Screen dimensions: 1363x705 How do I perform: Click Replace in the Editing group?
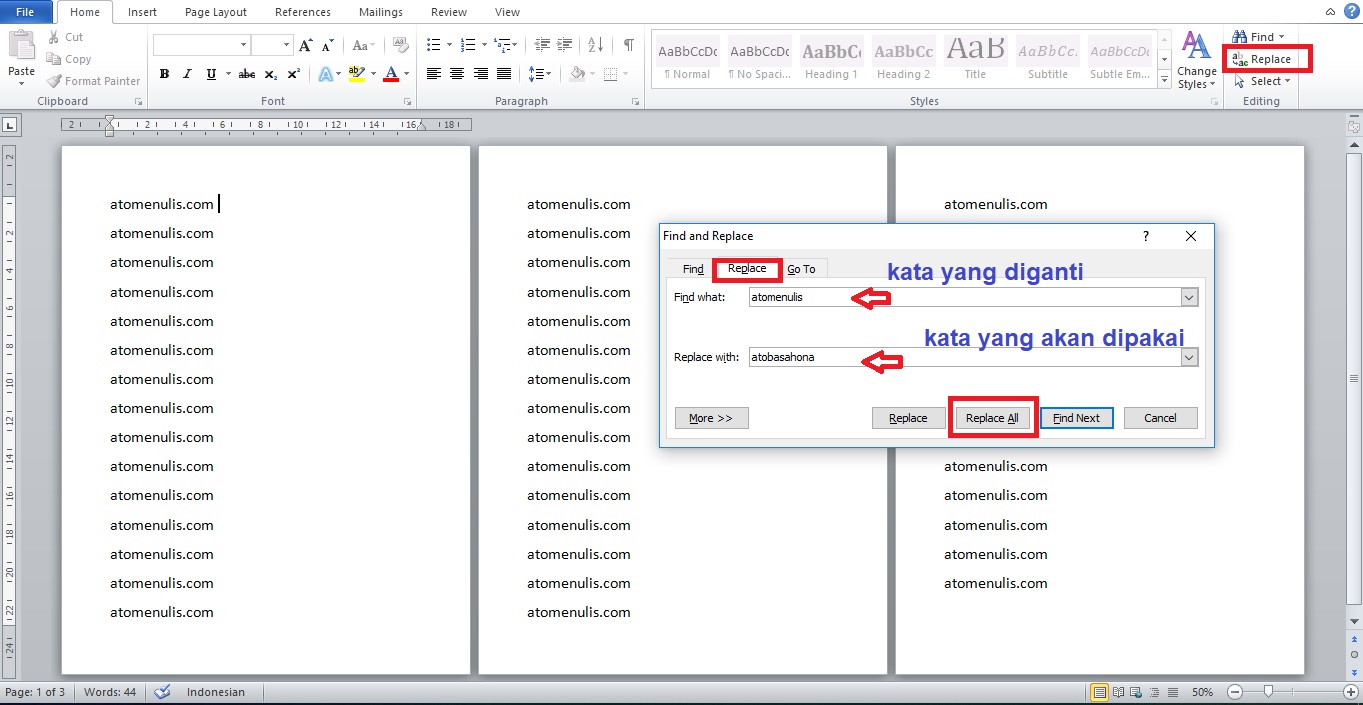pos(1261,59)
